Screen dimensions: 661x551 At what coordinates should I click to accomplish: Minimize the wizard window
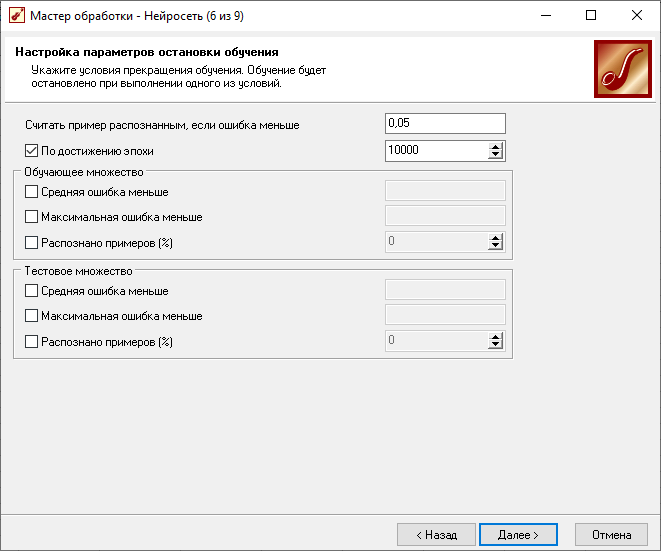click(x=546, y=16)
